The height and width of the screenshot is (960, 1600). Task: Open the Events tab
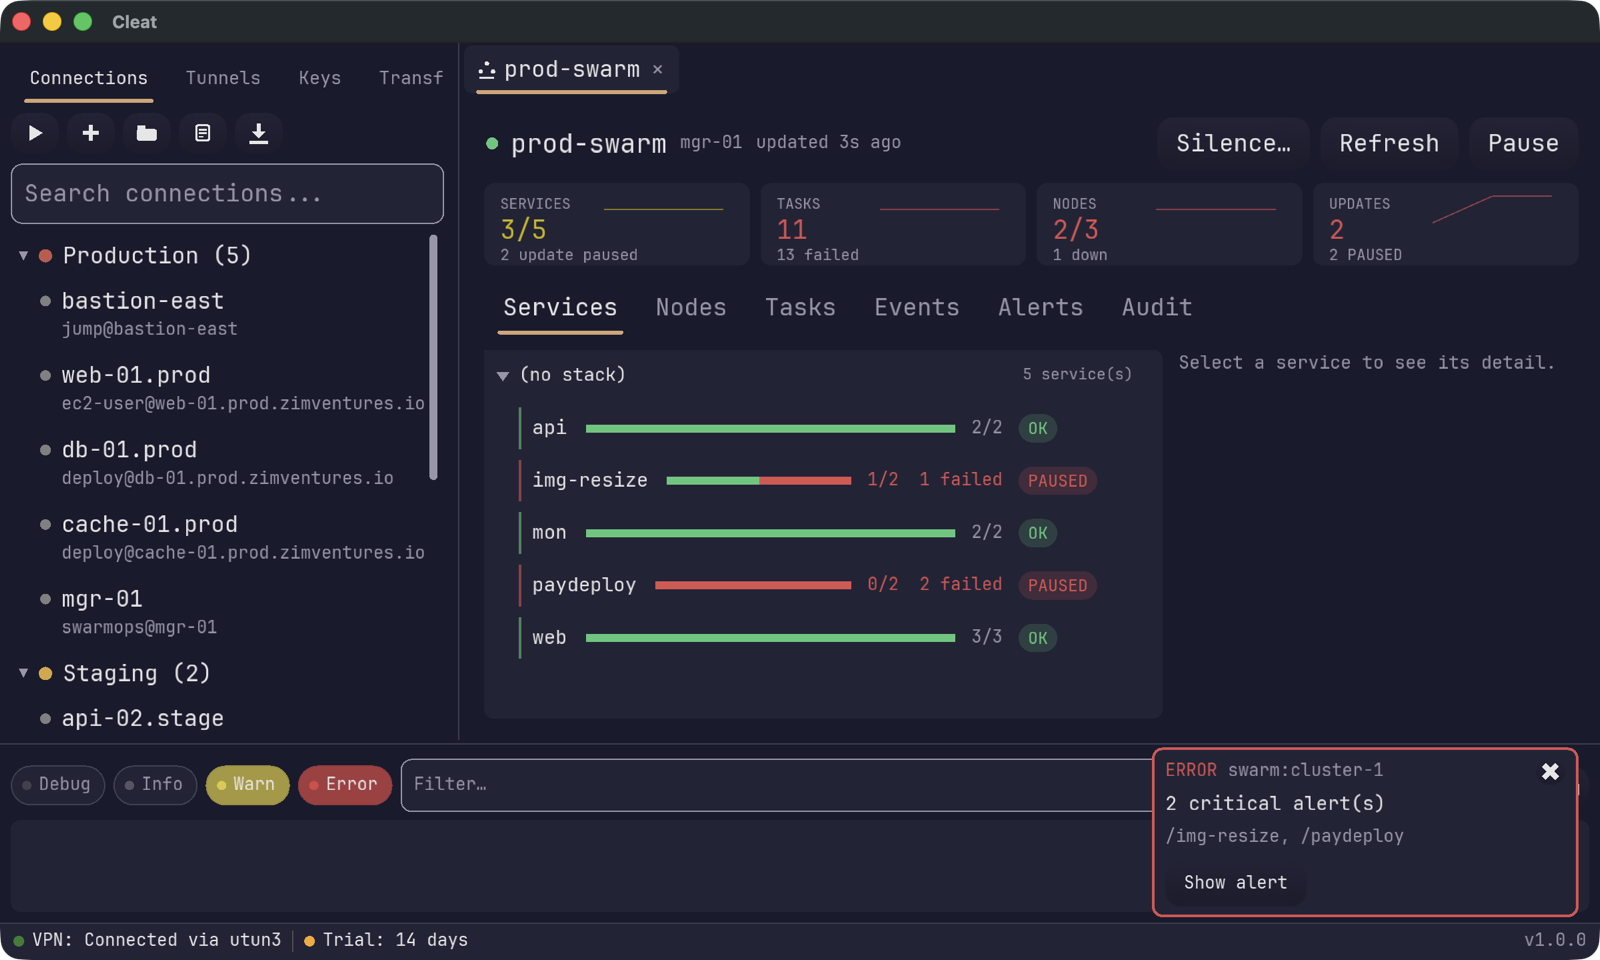pos(917,308)
